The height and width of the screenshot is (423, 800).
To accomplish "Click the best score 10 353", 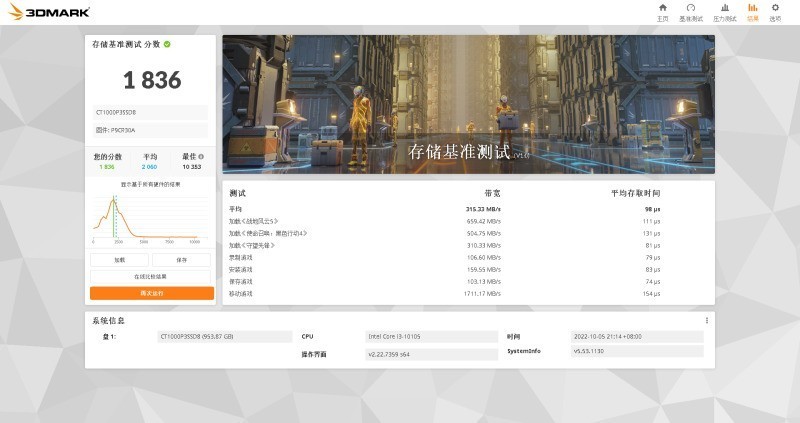I will tap(192, 167).
